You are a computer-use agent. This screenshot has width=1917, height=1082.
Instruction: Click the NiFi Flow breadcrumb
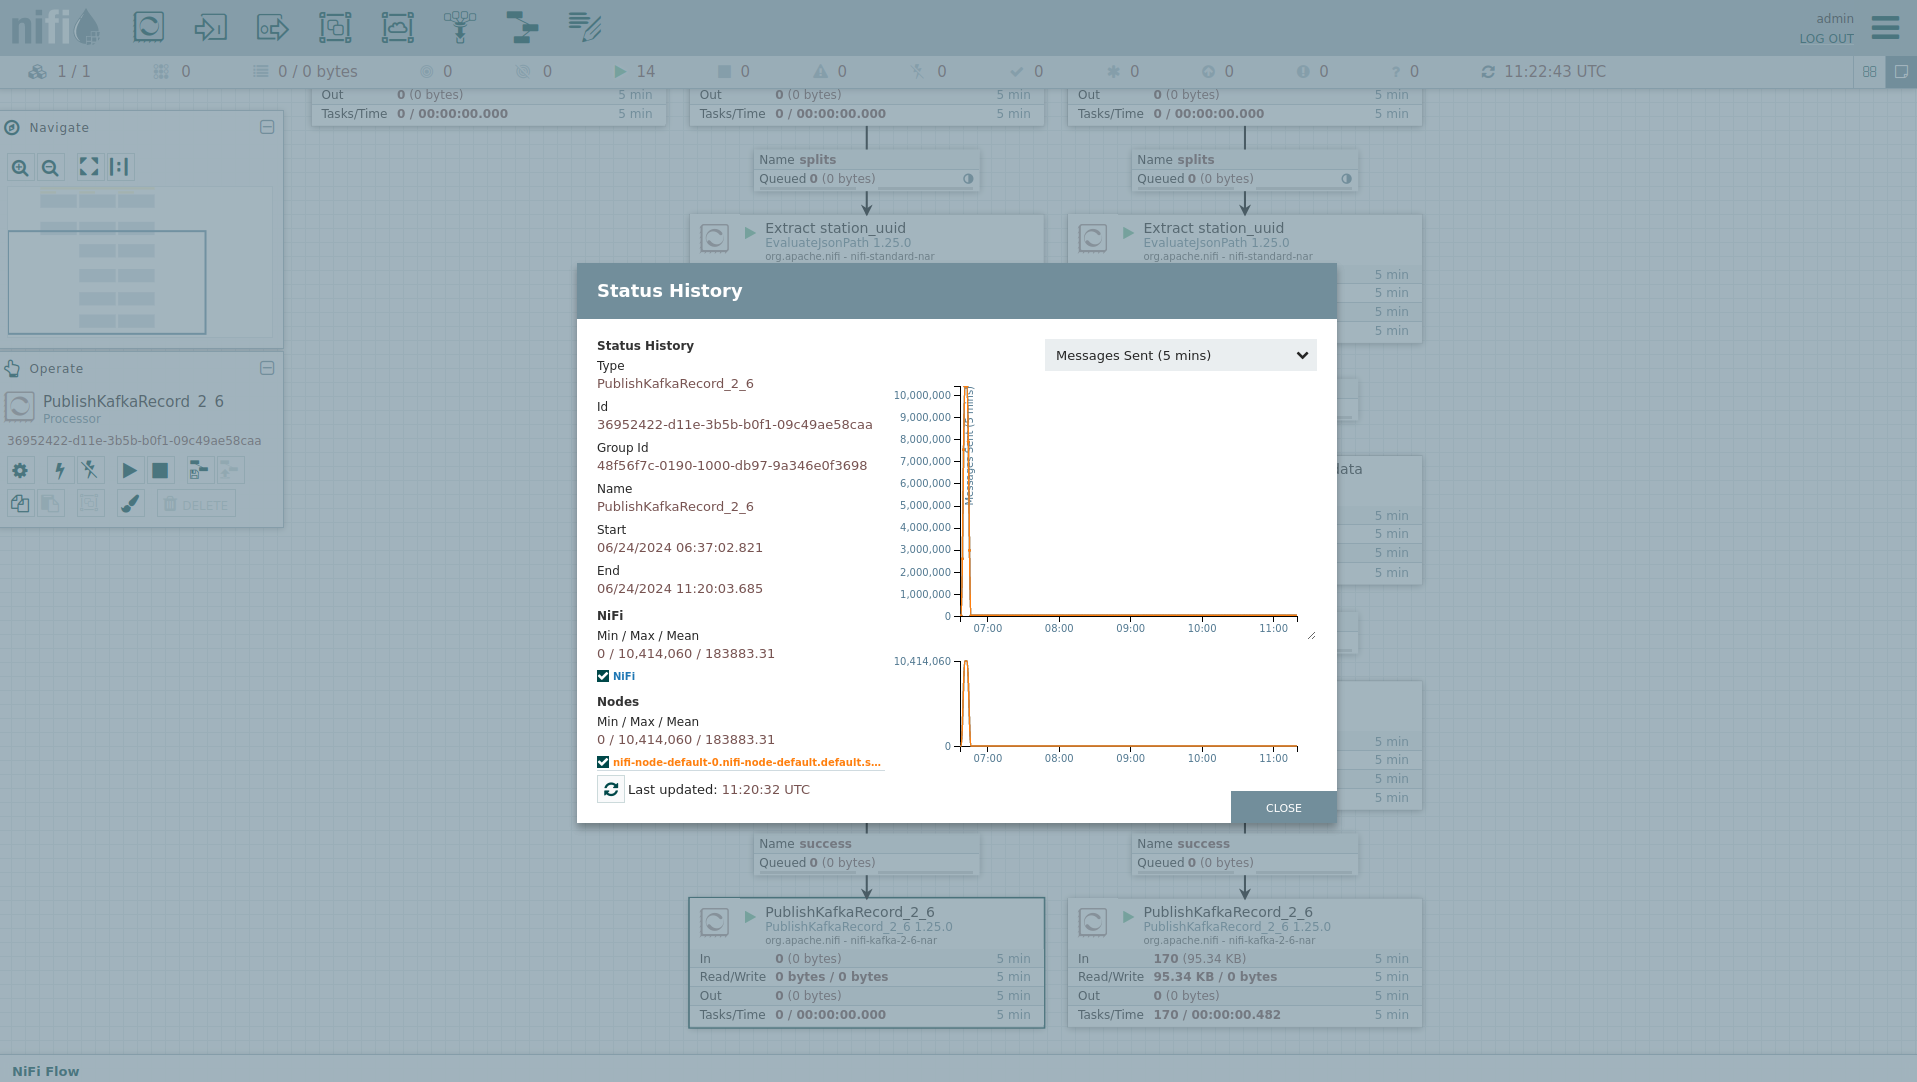(46, 1071)
